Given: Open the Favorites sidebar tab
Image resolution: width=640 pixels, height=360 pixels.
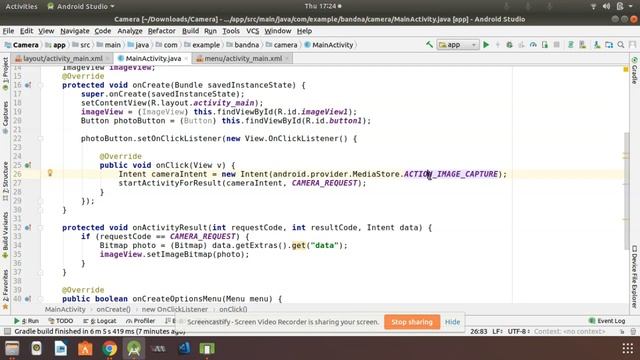Looking at the screenshot, I should point(5,289).
